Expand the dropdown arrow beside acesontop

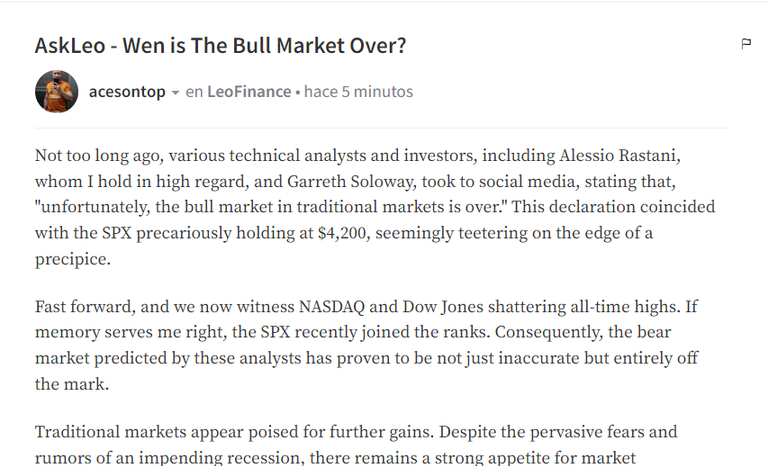175,92
